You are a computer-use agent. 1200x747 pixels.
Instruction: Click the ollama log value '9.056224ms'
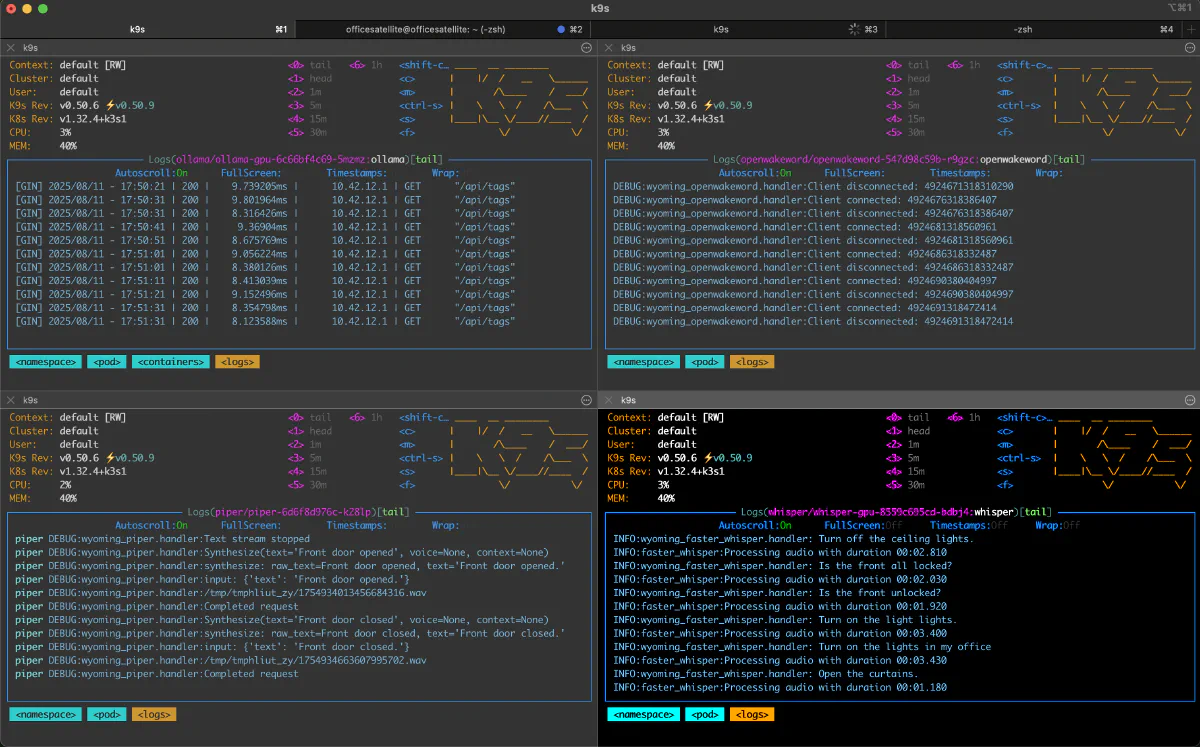click(258, 254)
